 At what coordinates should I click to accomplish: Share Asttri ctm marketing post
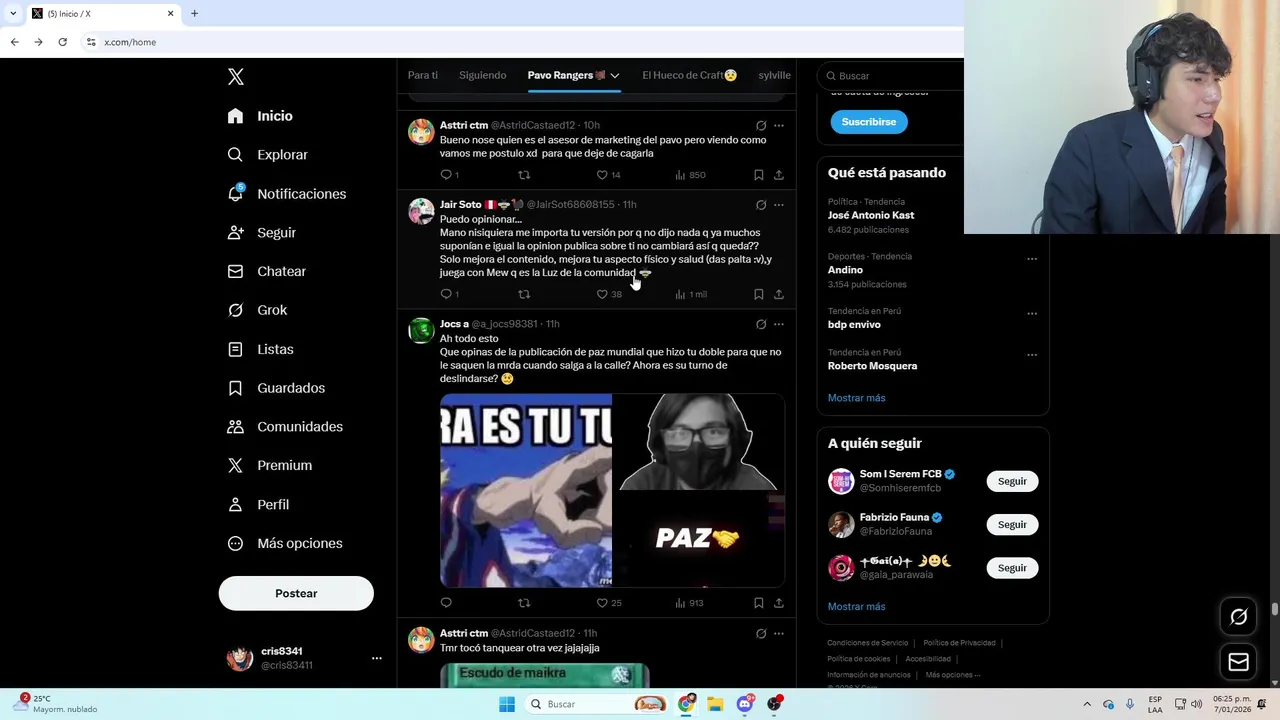click(779, 175)
